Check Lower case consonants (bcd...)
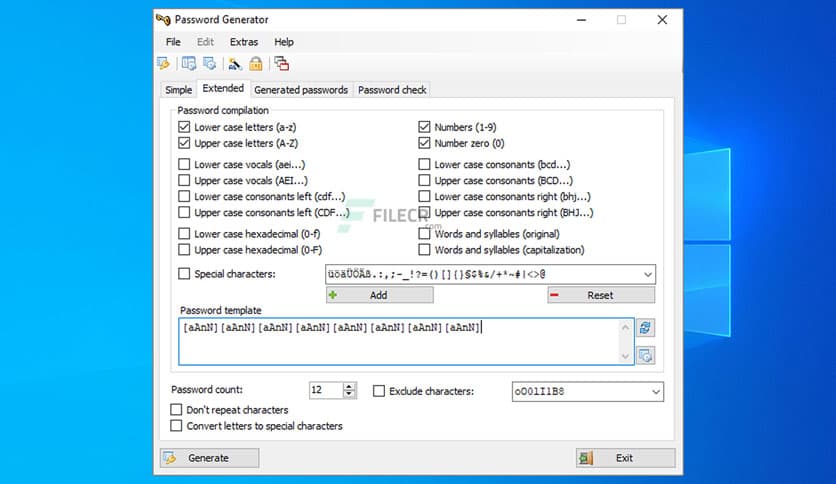 [x=424, y=164]
